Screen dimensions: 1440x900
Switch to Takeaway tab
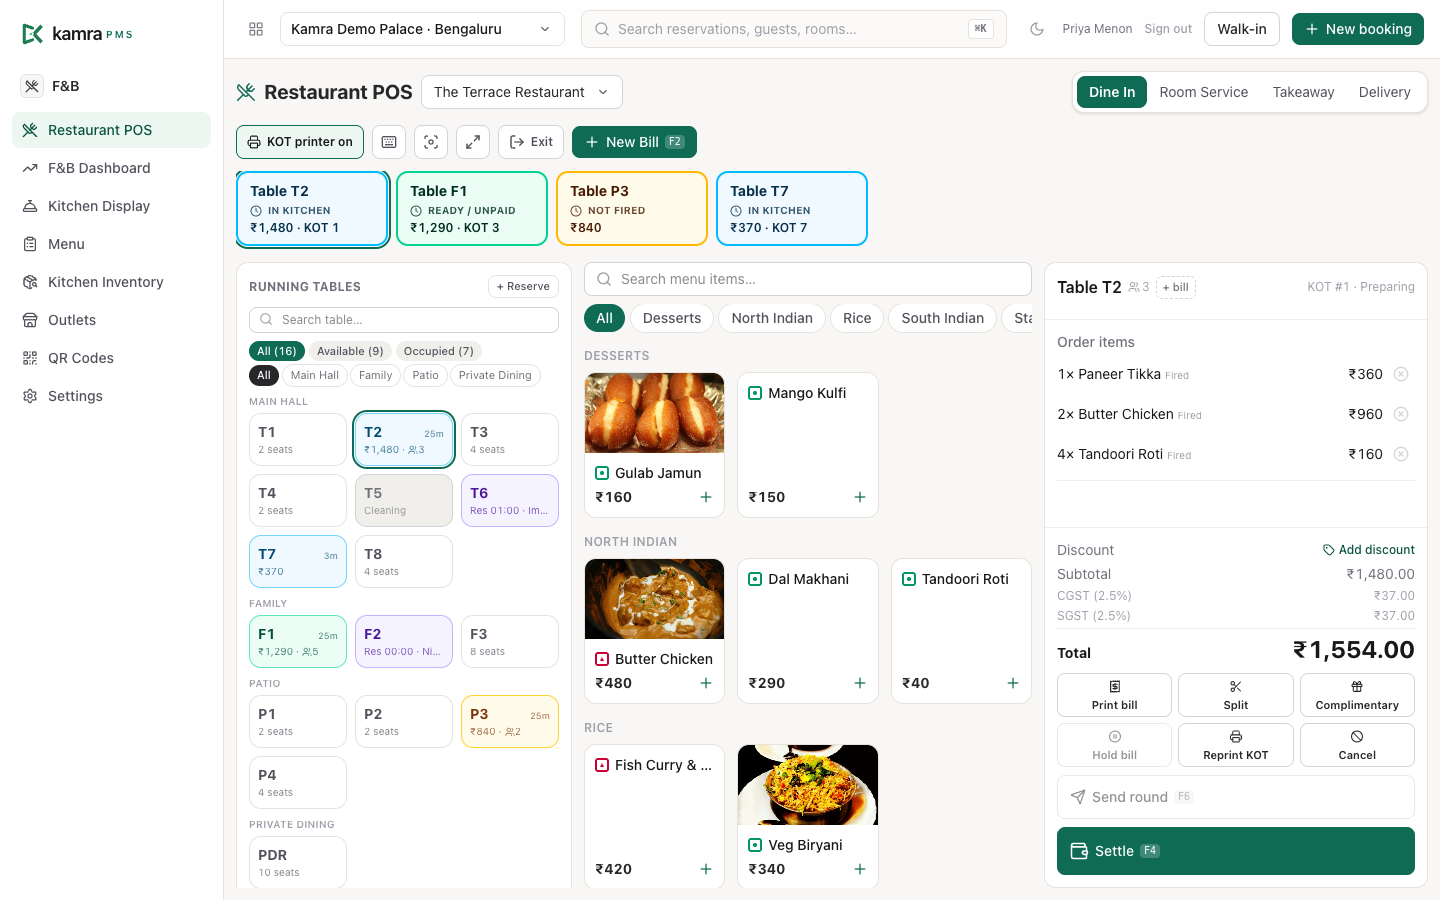coord(1303,92)
